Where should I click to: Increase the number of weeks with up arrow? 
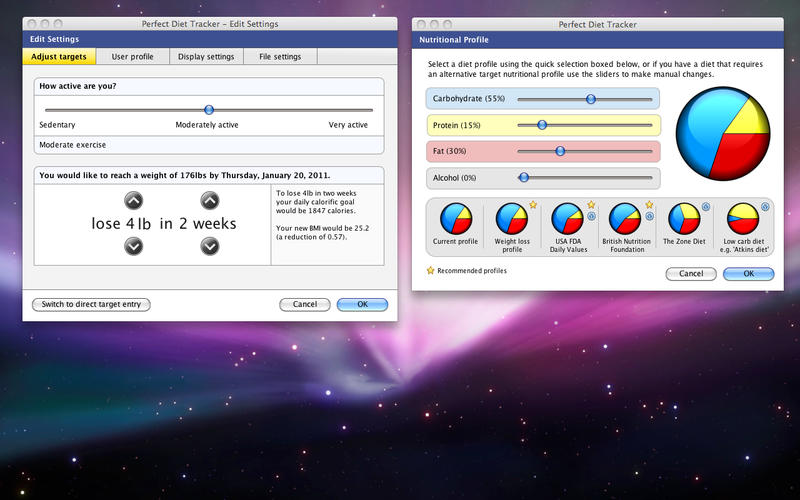(209, 201)
